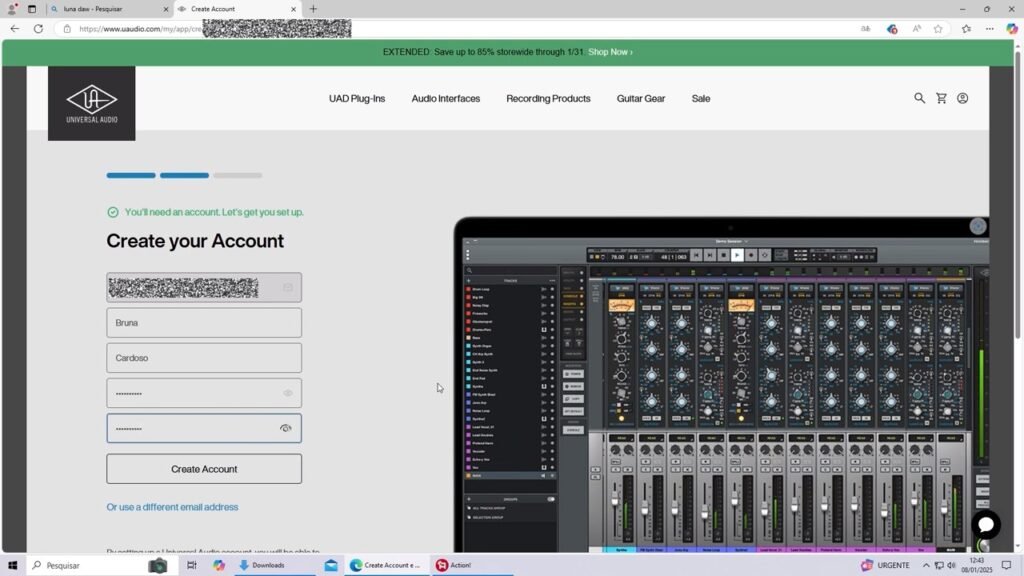The height and width of the screenshot is (576, 1024).
Task: Open the chat bubble support widget
Action: click(986, 524)
